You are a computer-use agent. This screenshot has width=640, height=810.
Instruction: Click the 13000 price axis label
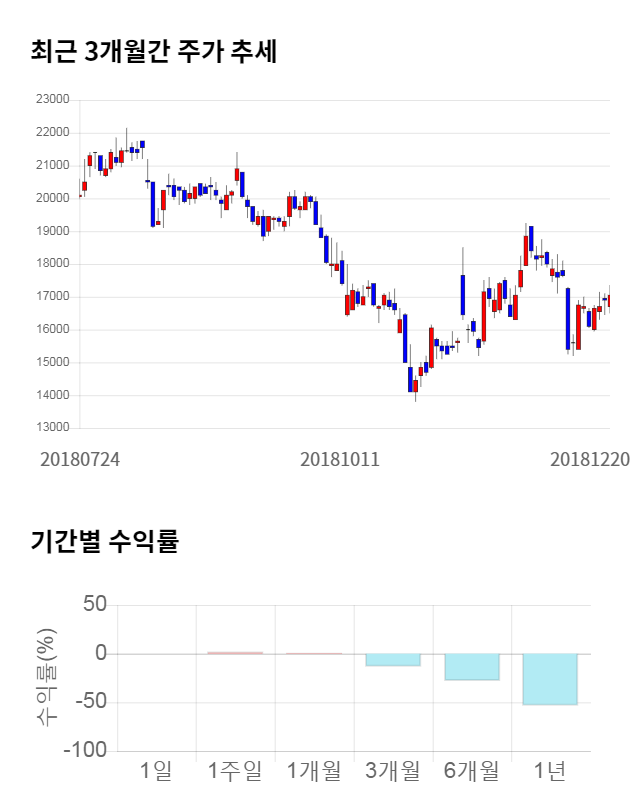click(x=51, y=428)
